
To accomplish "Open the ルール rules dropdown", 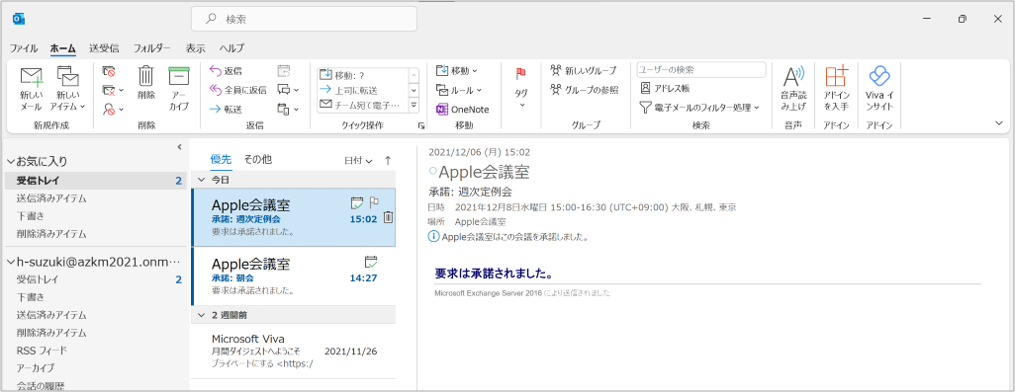I will coord(458,90).
